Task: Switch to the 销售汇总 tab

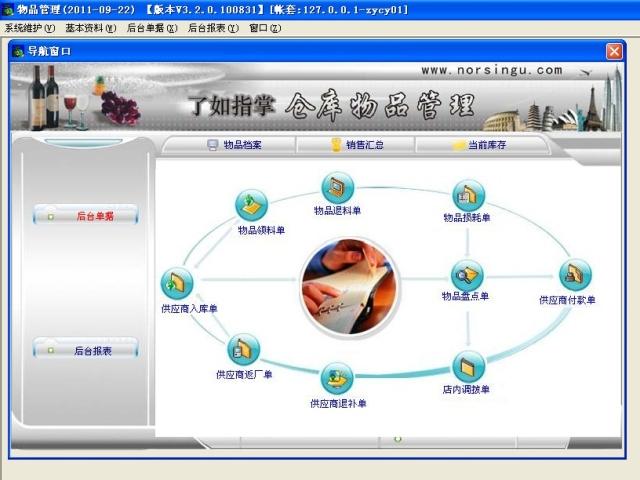Action: point(357,145)
